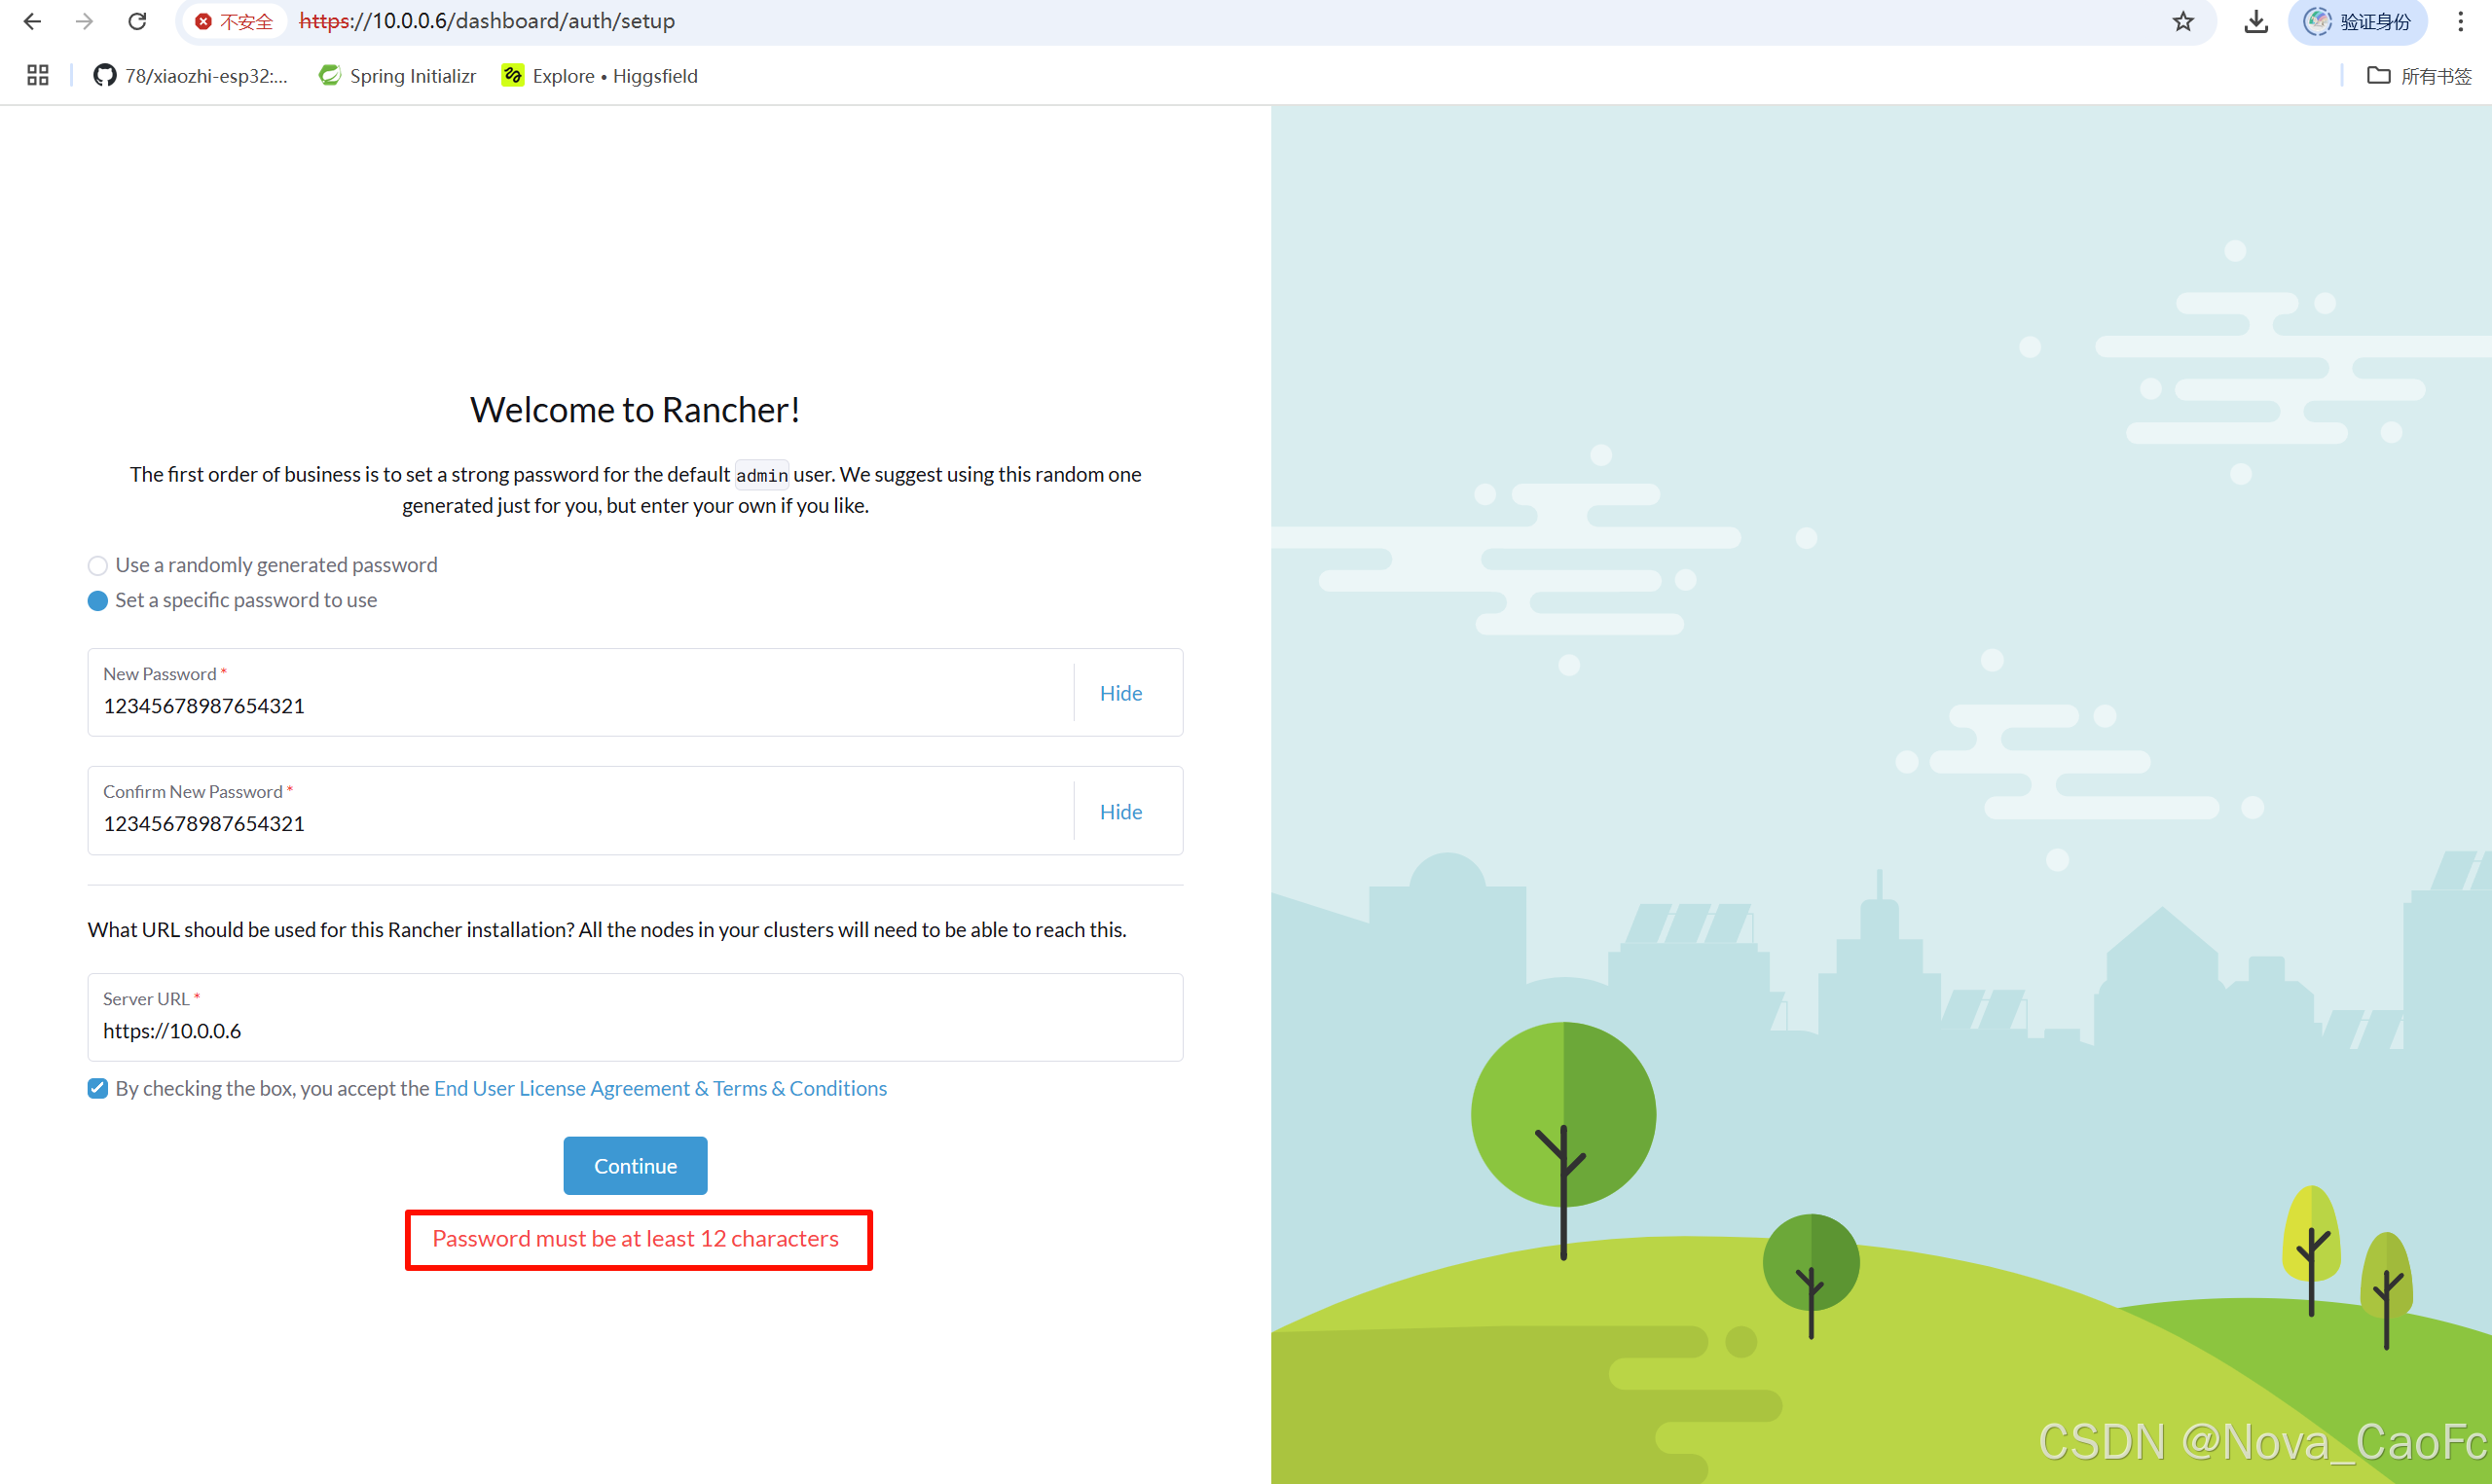Open the Spring Initializr bookmark
Viewport: 2492px width, 1484px height.
click(397, 76)
